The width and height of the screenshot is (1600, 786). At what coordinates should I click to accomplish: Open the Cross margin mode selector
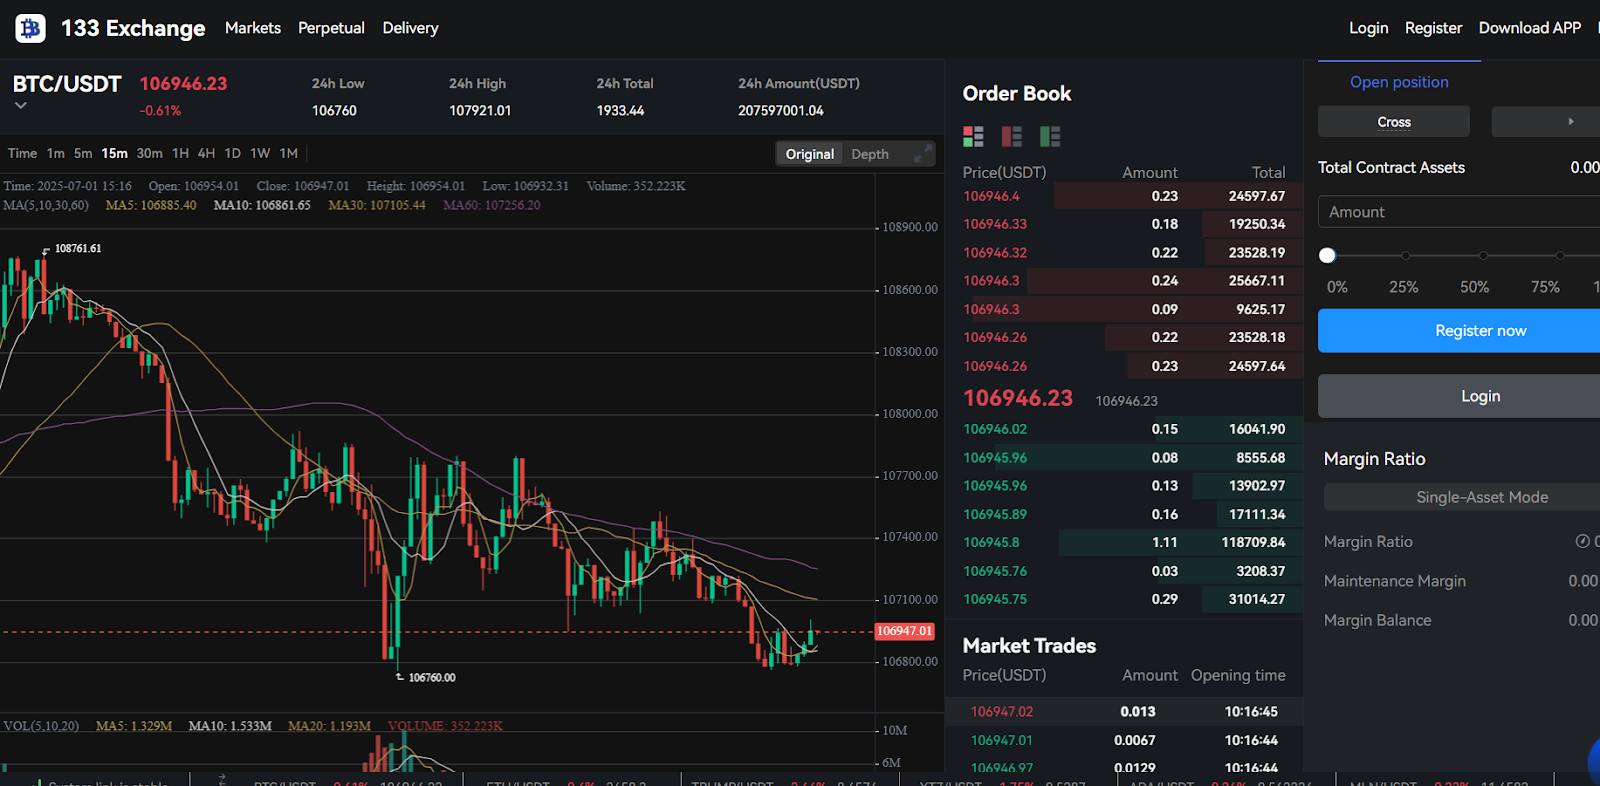click(x=1394, y=122)
